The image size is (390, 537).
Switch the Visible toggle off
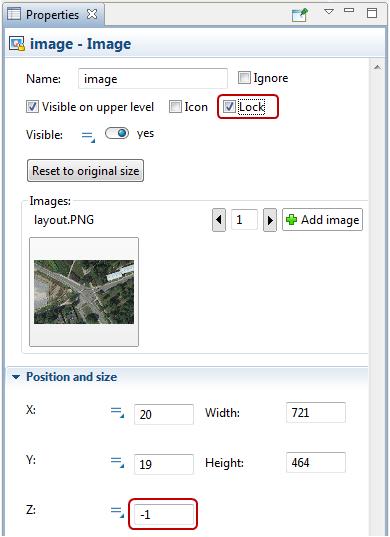pos(117,133)
